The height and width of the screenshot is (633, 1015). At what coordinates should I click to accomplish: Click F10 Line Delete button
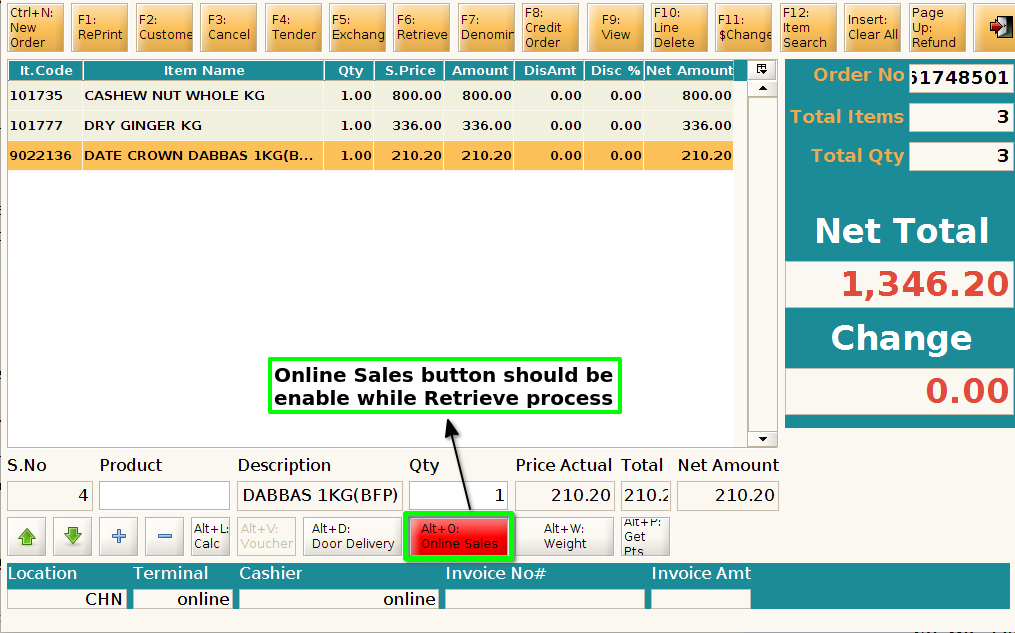click(679, 27)
